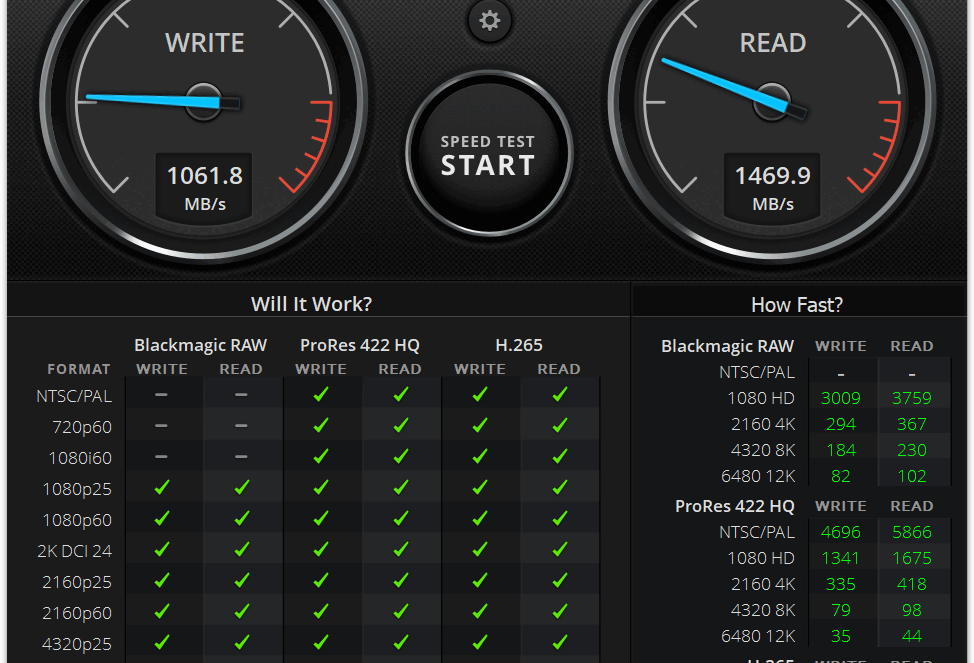Viewport: 974px width, 663px height.
Task: Click the 2160p25 format row label
Action: pos(77,582)
